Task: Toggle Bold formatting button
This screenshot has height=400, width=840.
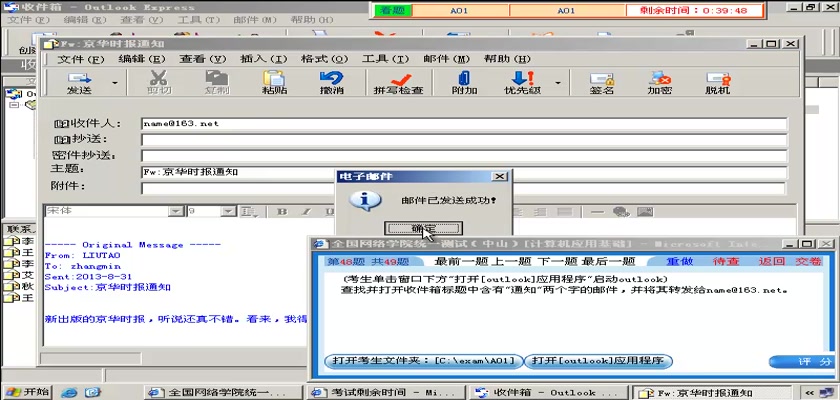Action: coord(282,212)
